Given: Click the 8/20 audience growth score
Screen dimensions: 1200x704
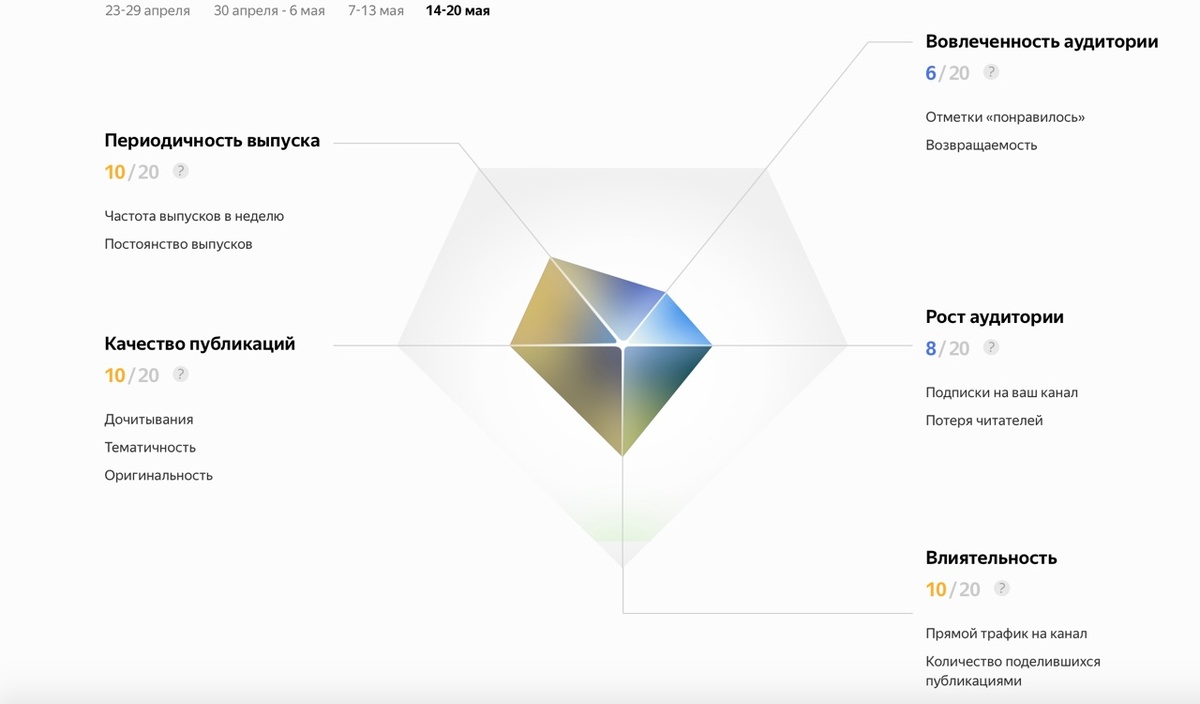Looking at the screenshot, I should click(947, 348).
